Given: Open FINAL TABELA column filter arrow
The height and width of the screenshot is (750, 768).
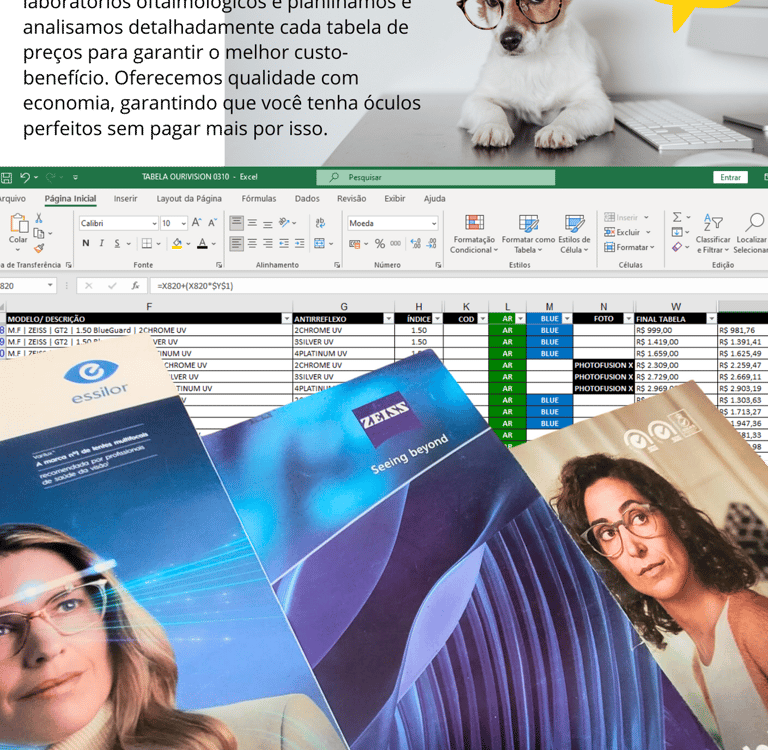Looking at the screenshot, I should pyautogui.click(x=712, y=319).
